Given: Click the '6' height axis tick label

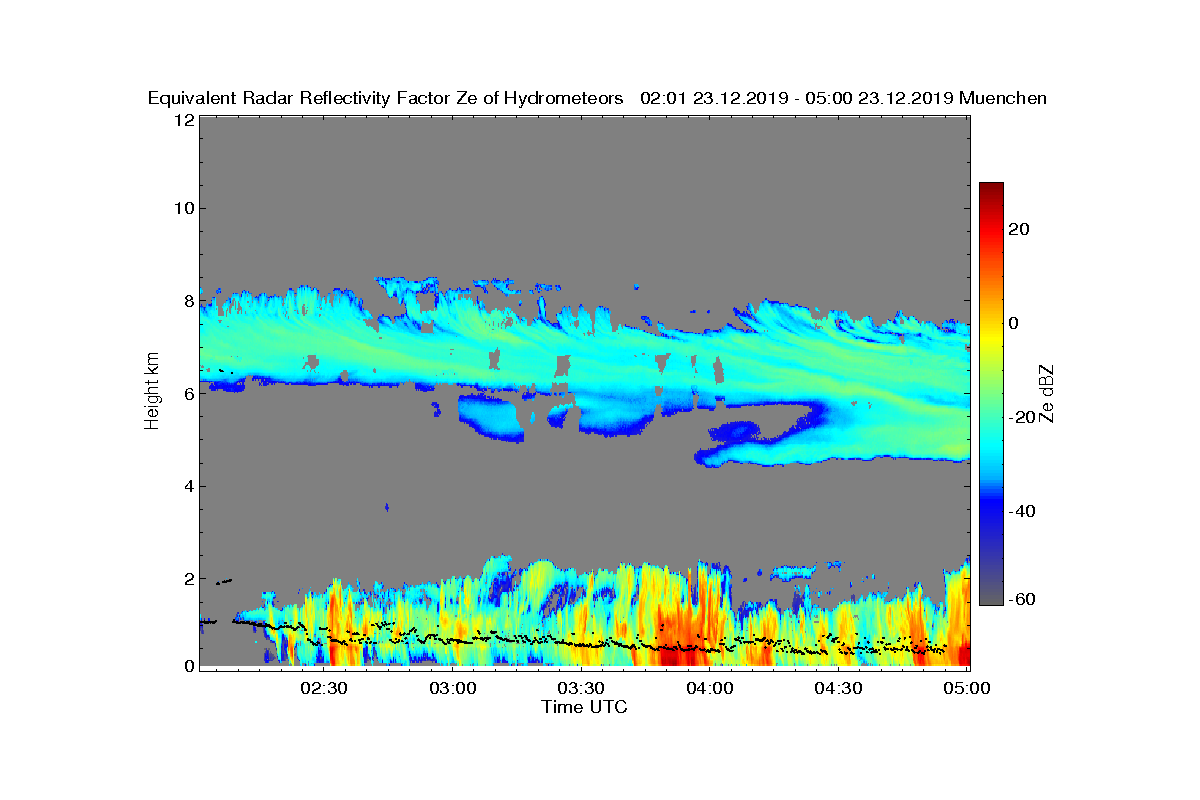Looking at the screenshot, I should 188,394.
